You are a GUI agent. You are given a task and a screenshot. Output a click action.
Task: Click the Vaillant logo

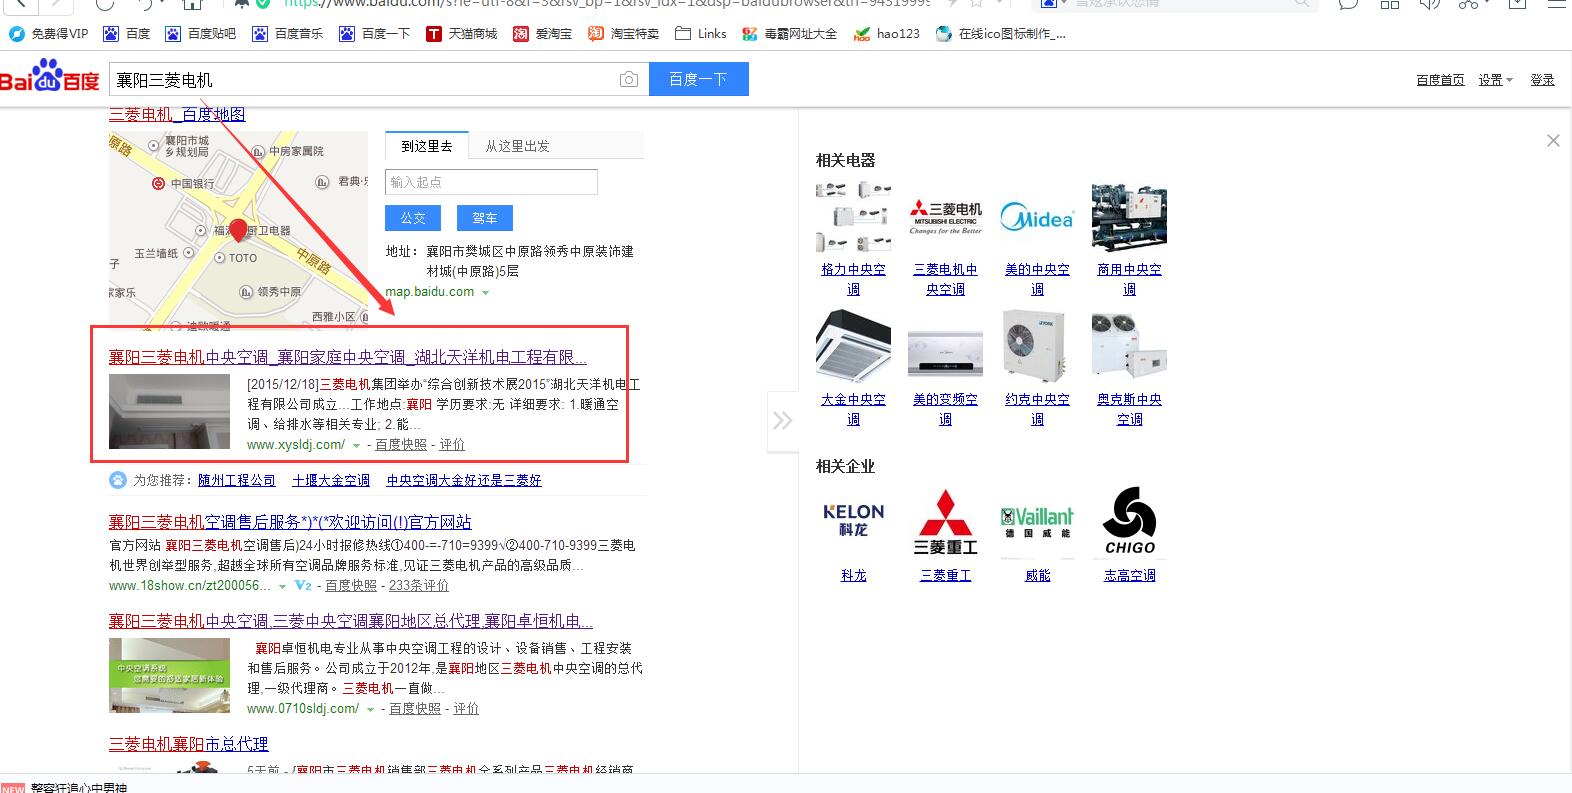[x=1037, y=521]
